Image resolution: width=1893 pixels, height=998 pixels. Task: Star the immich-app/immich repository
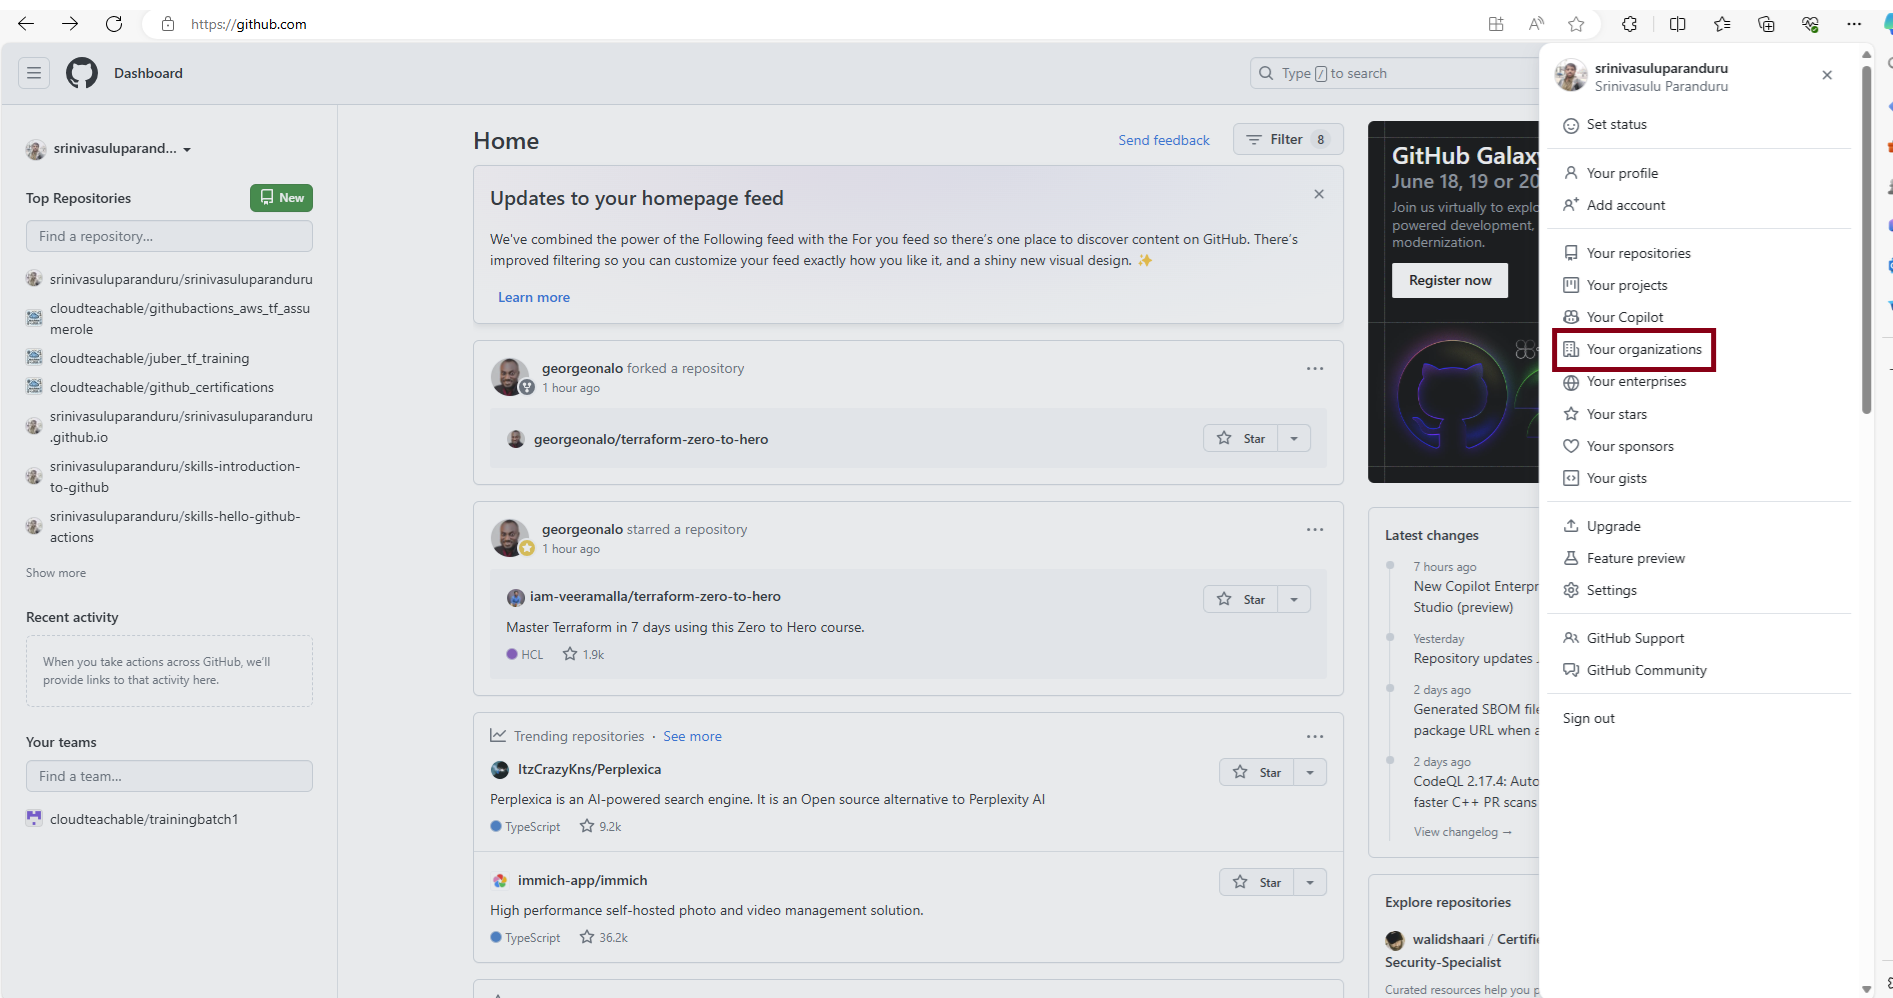click(x=1257, y=882)
